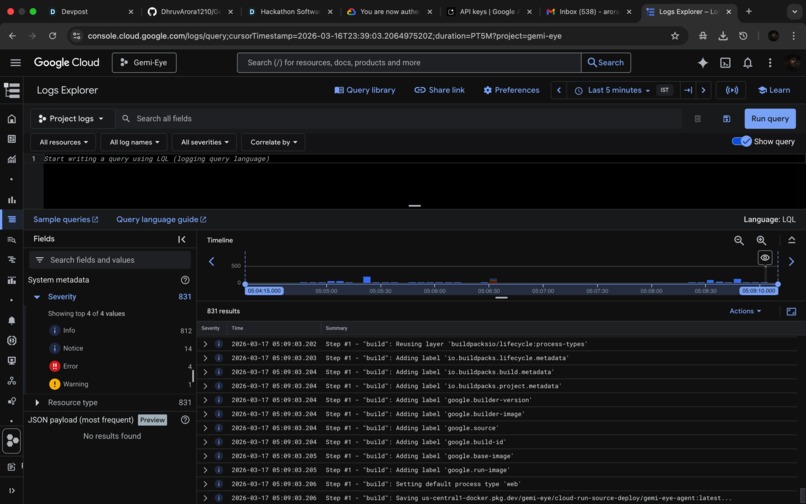The height and width of the screenshot is (504, 806).
Task: Collapse the Fields panel
Action: click(181, 239)
